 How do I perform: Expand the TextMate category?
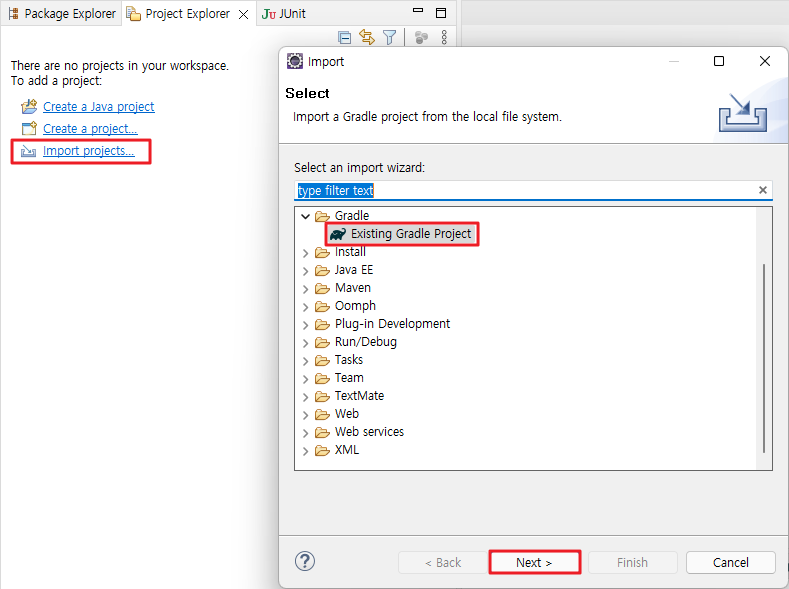pos(305,397)
